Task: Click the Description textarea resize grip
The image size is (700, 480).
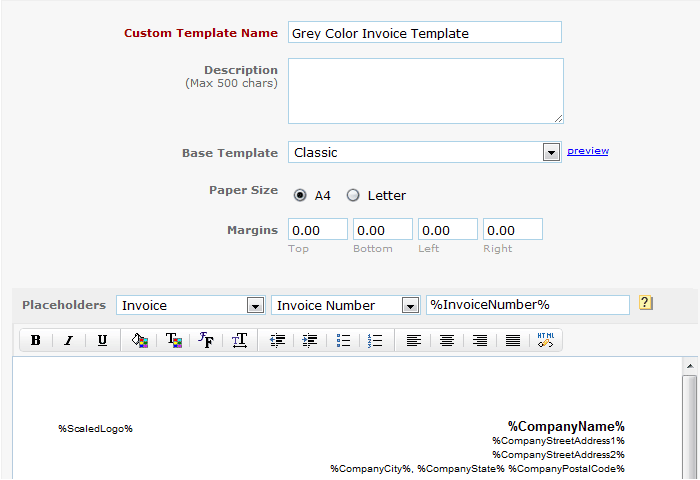Action: click(x=558, y=119)
